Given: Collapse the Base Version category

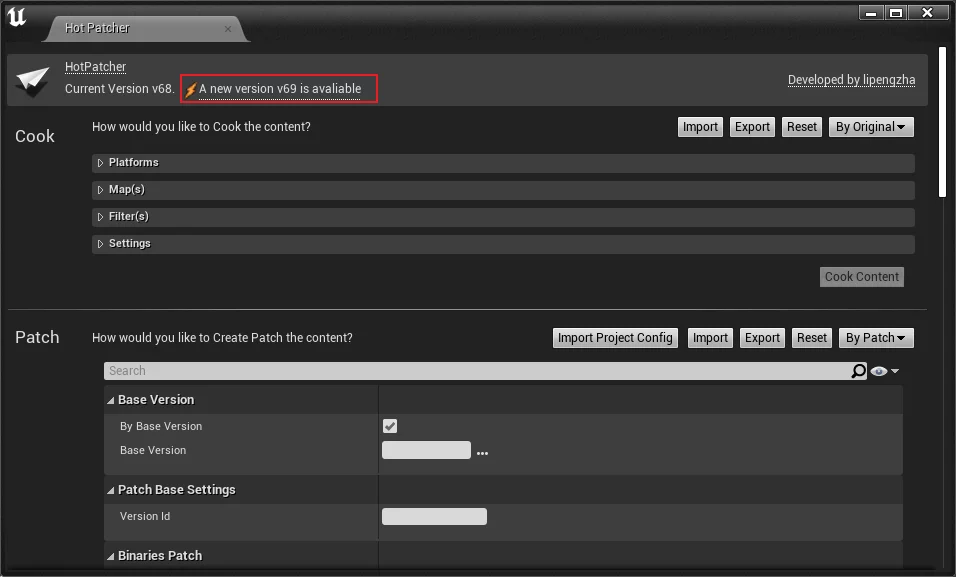Looking at the screenshot, I should [x=110, y=400].
